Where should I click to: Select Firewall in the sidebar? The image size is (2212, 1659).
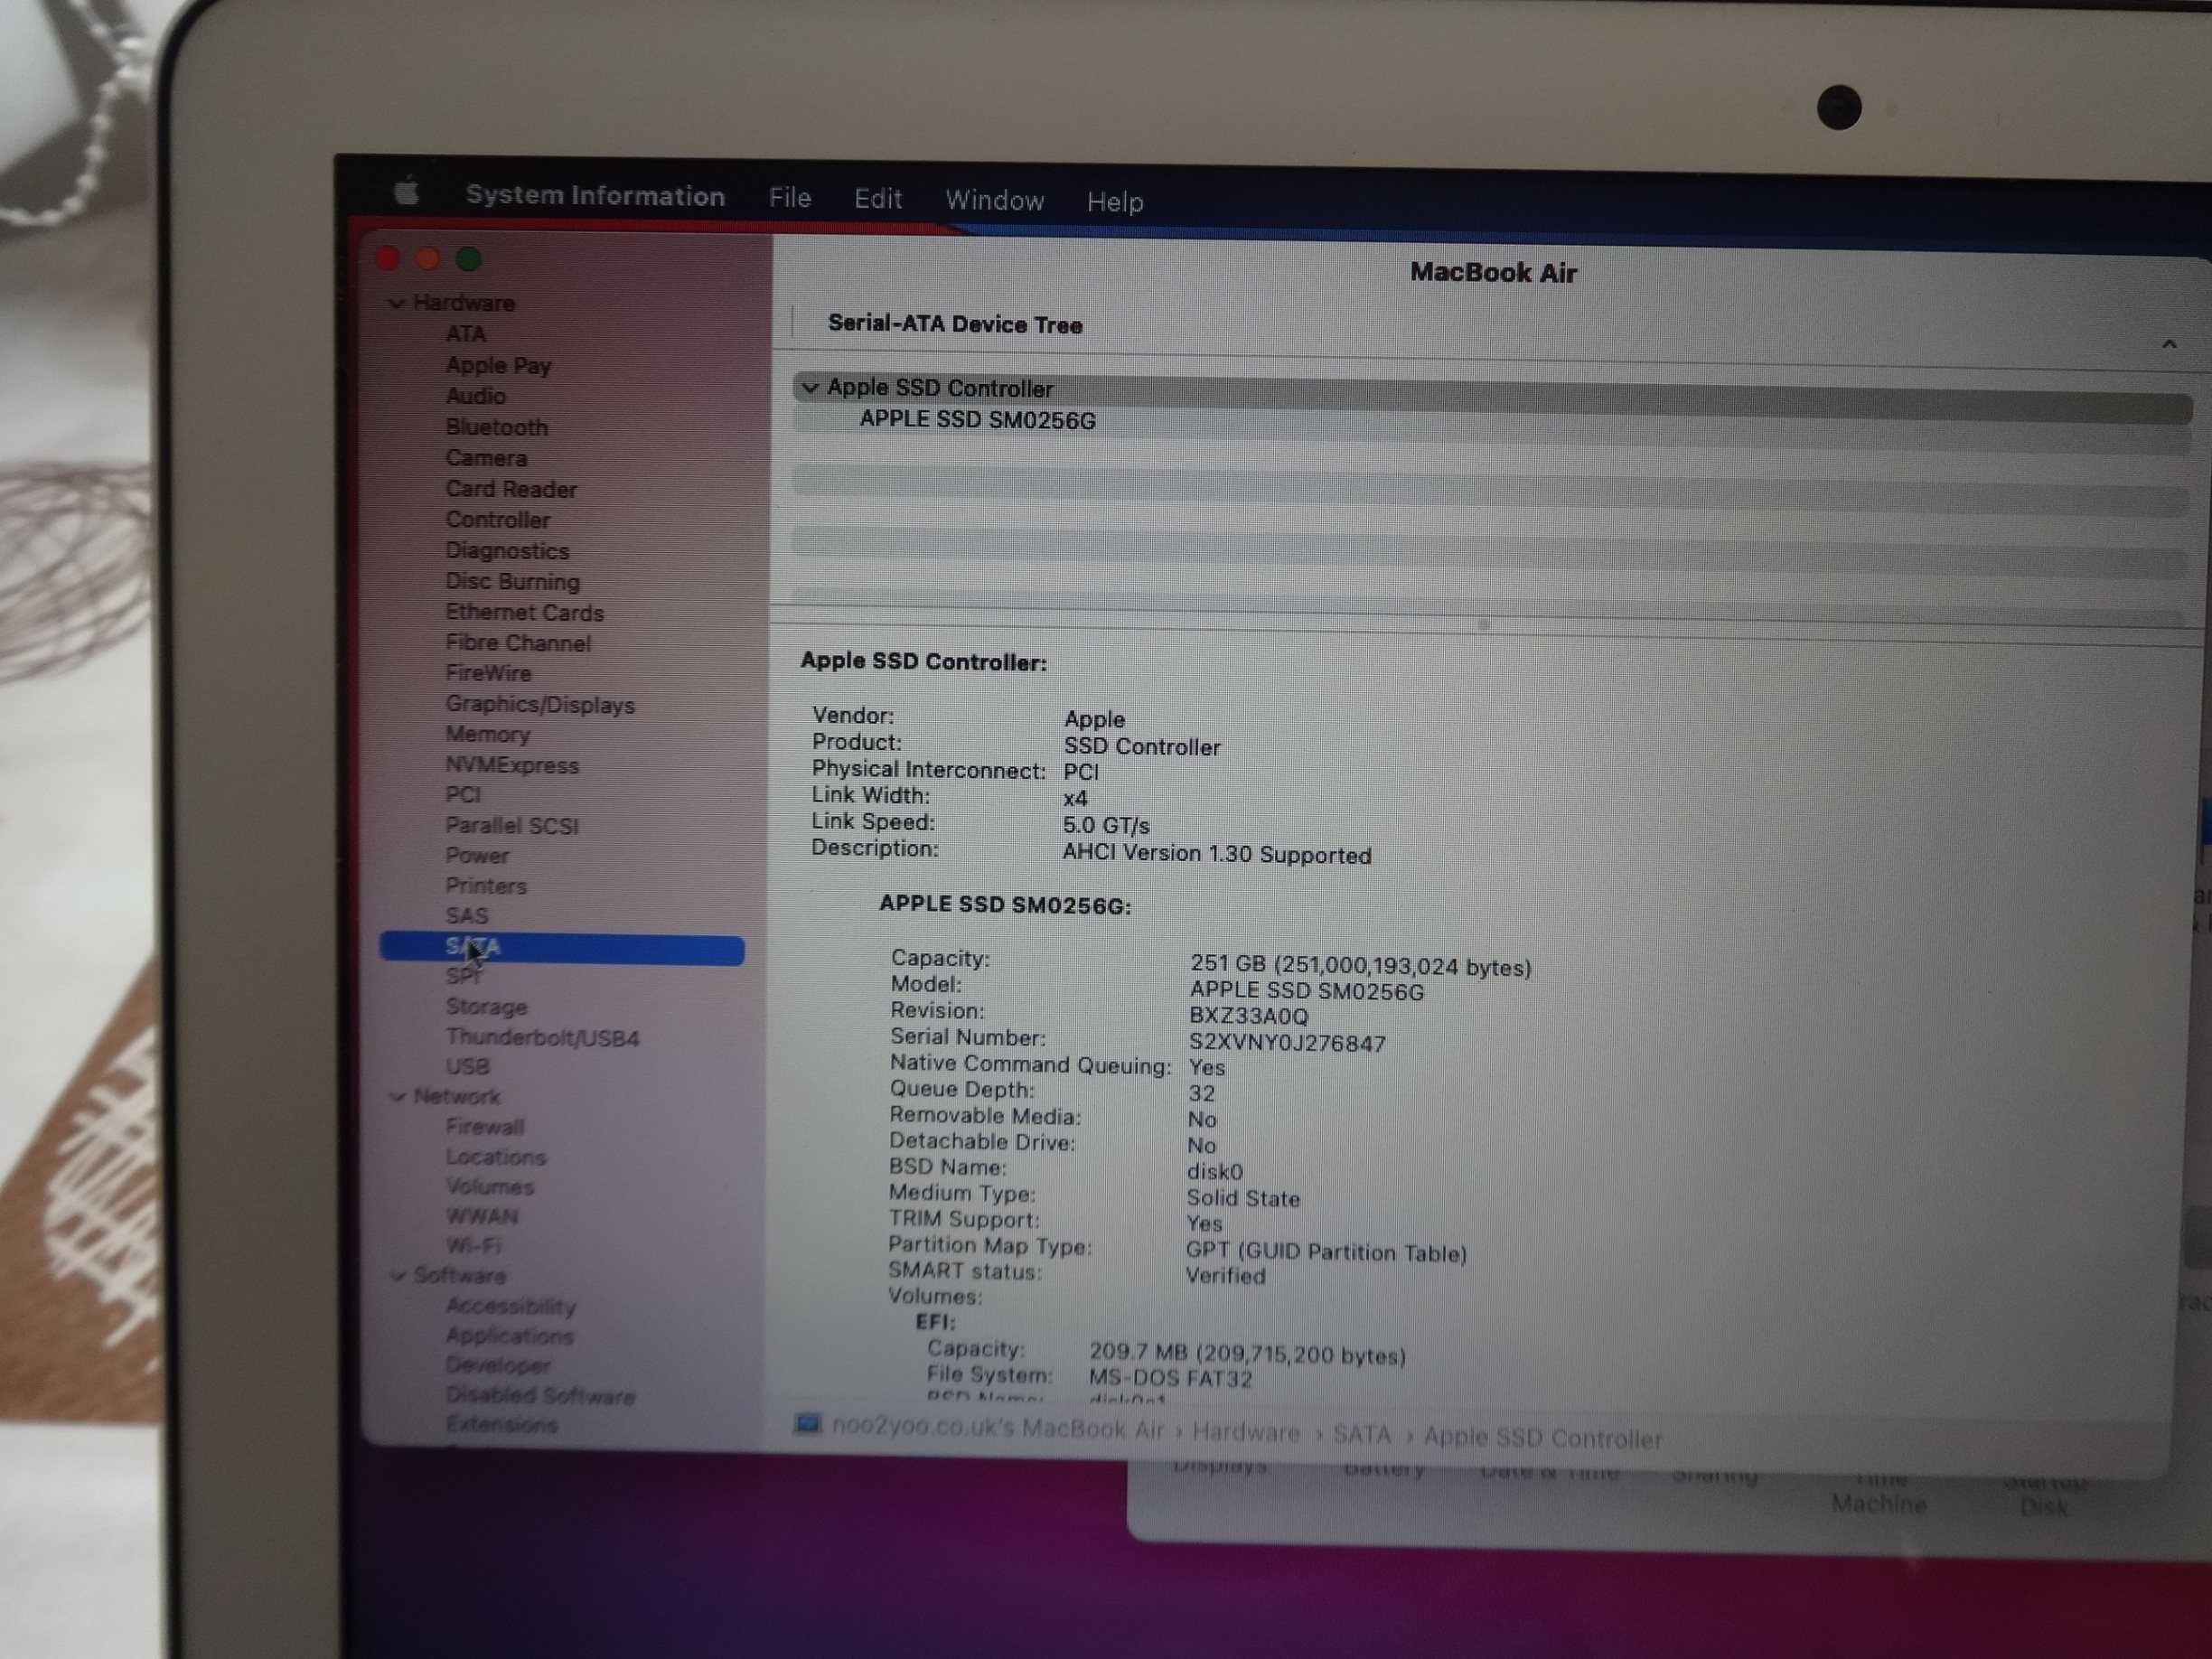[485, 1127]
